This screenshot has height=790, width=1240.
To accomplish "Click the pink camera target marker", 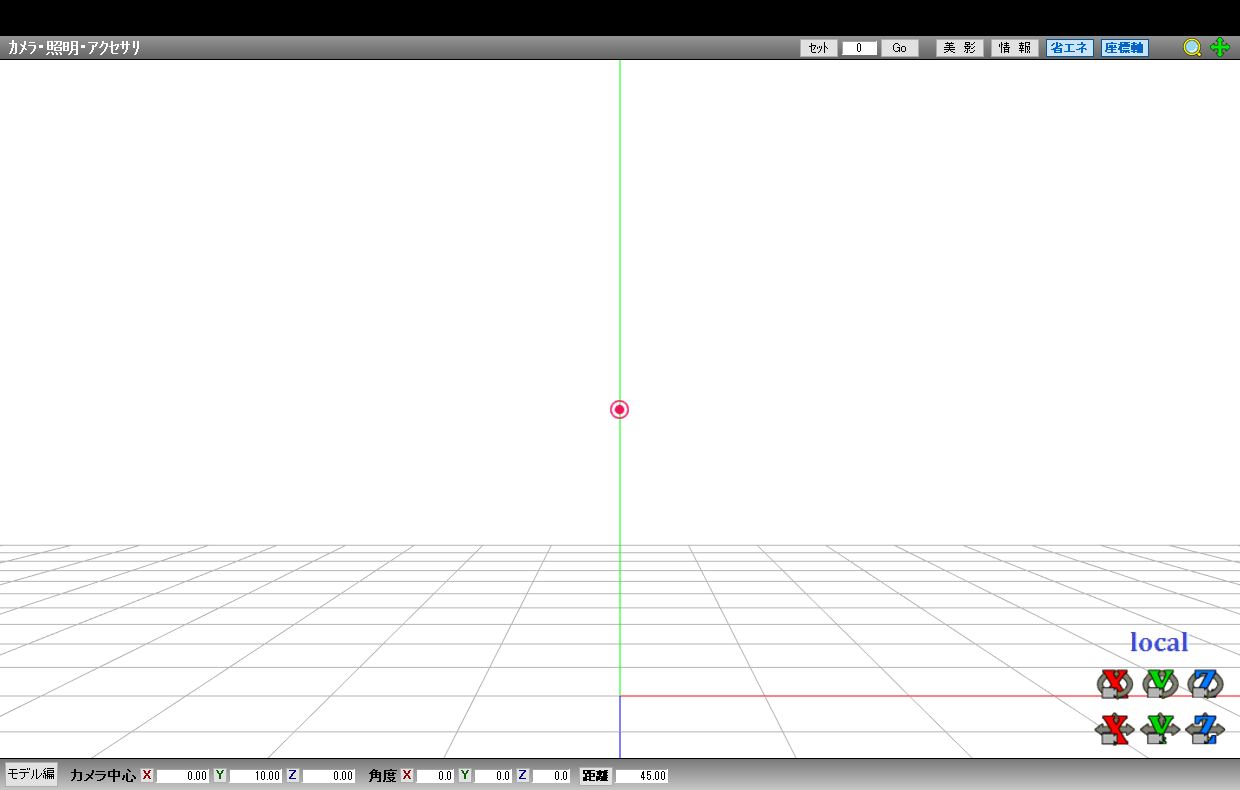I will pyautogui.click(x=619, y=409).
